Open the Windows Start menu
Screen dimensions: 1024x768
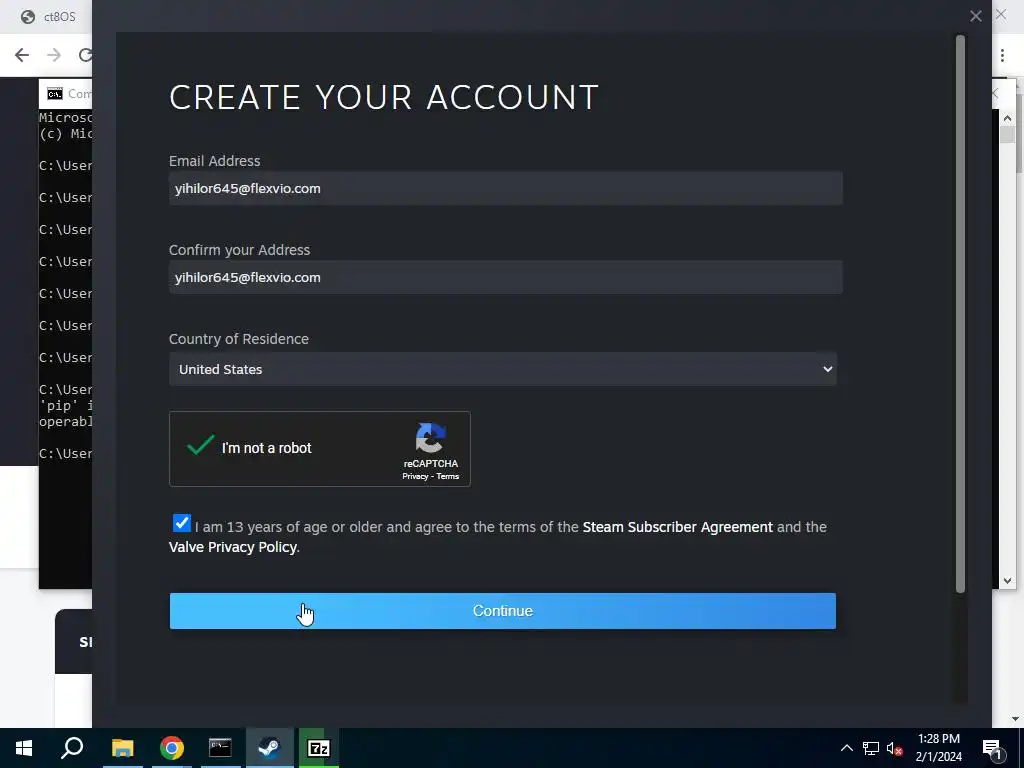(24, 748)
